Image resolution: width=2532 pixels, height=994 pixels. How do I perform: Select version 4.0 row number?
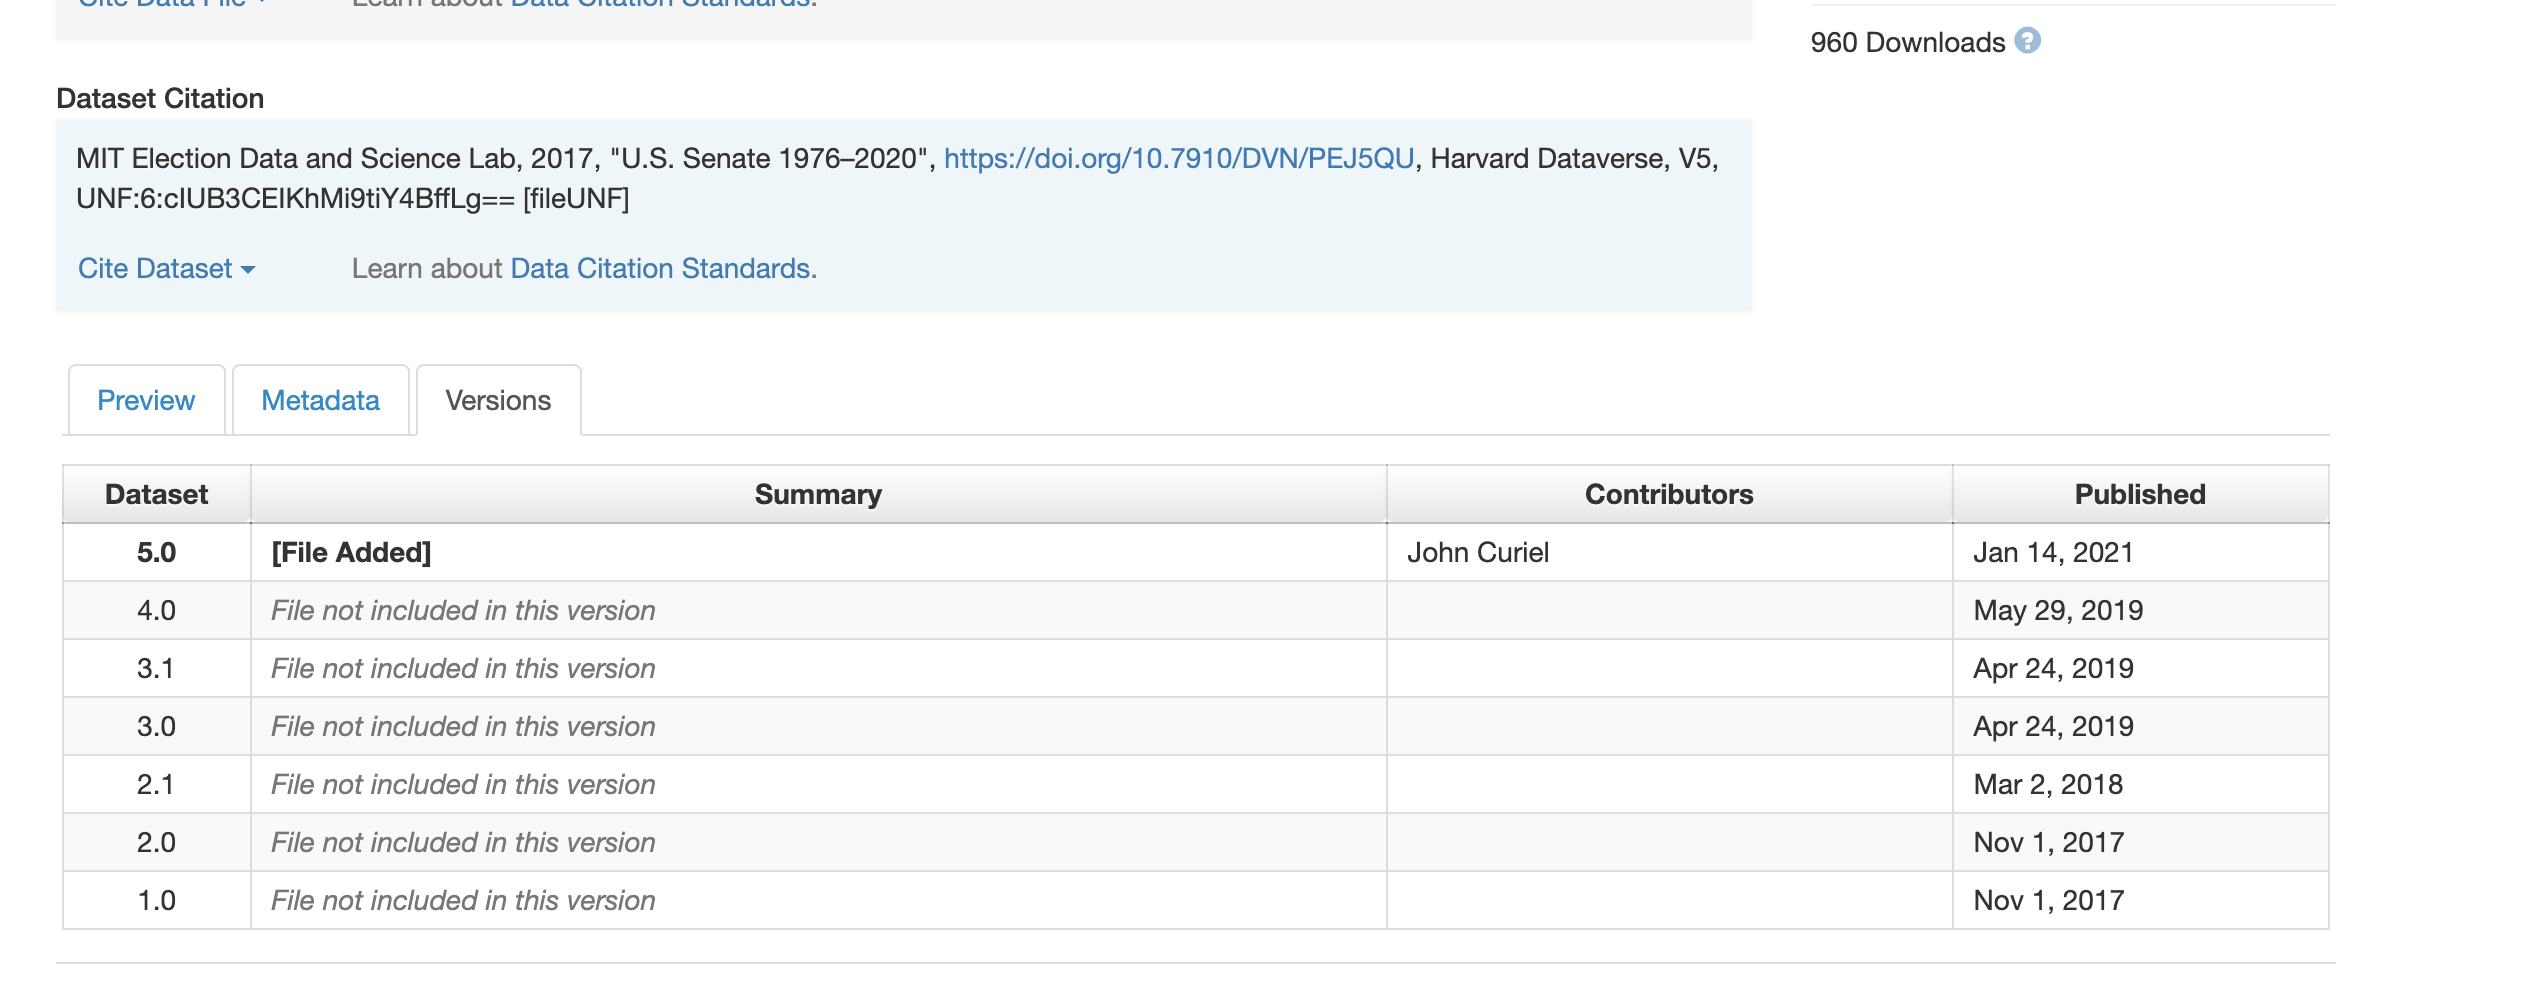156,611
